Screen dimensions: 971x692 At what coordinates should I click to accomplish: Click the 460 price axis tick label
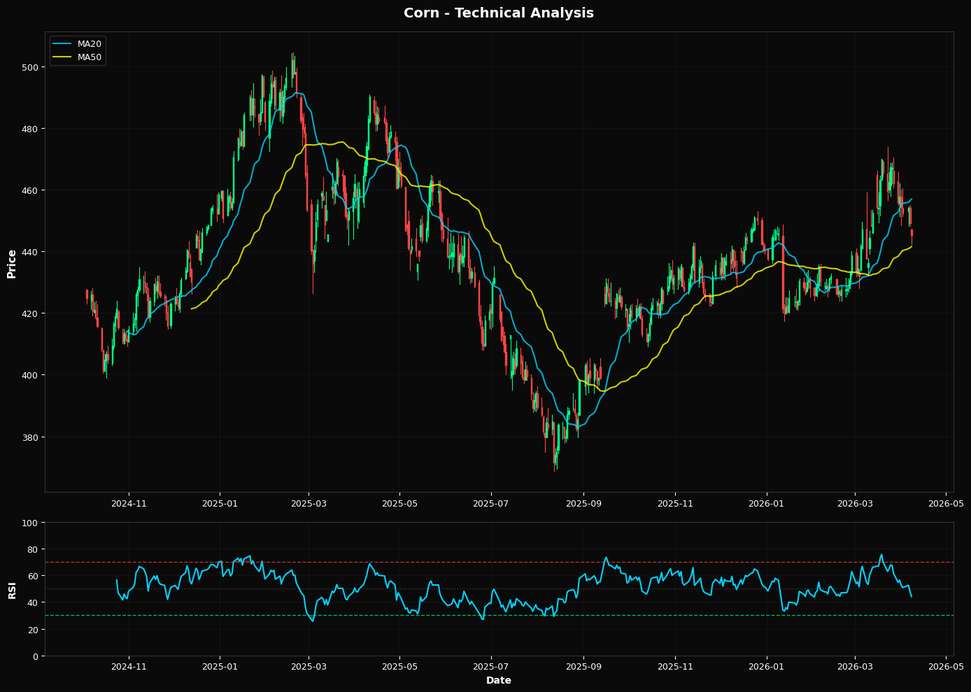pos(32,190)
